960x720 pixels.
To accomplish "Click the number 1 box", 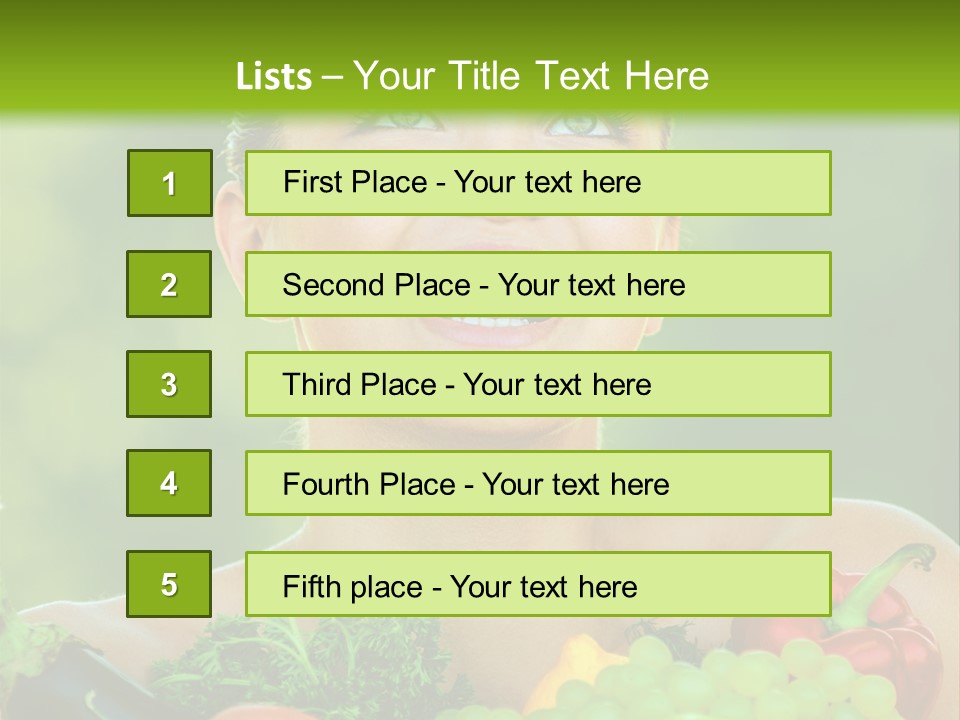I will point(170,183).
